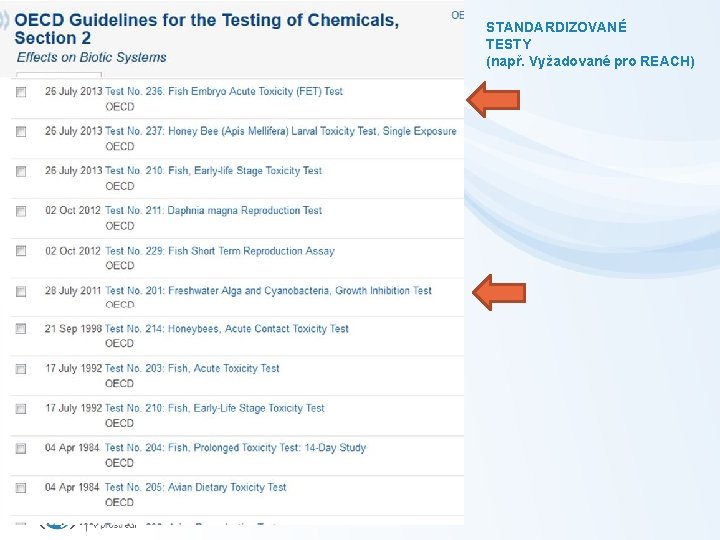Open Test No. 229 Fish Short Term Reproduction Assay
Screen dimensions: 720x540
(x=219, y=251)
